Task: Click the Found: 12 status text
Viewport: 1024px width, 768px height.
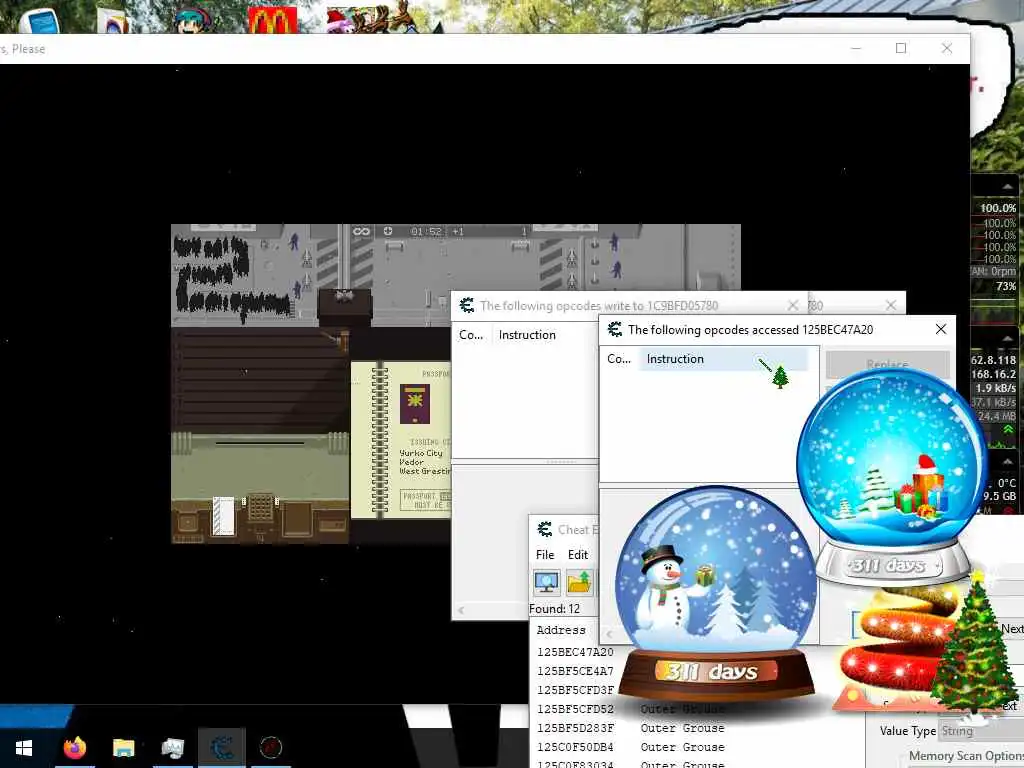Action: [554, 609]
